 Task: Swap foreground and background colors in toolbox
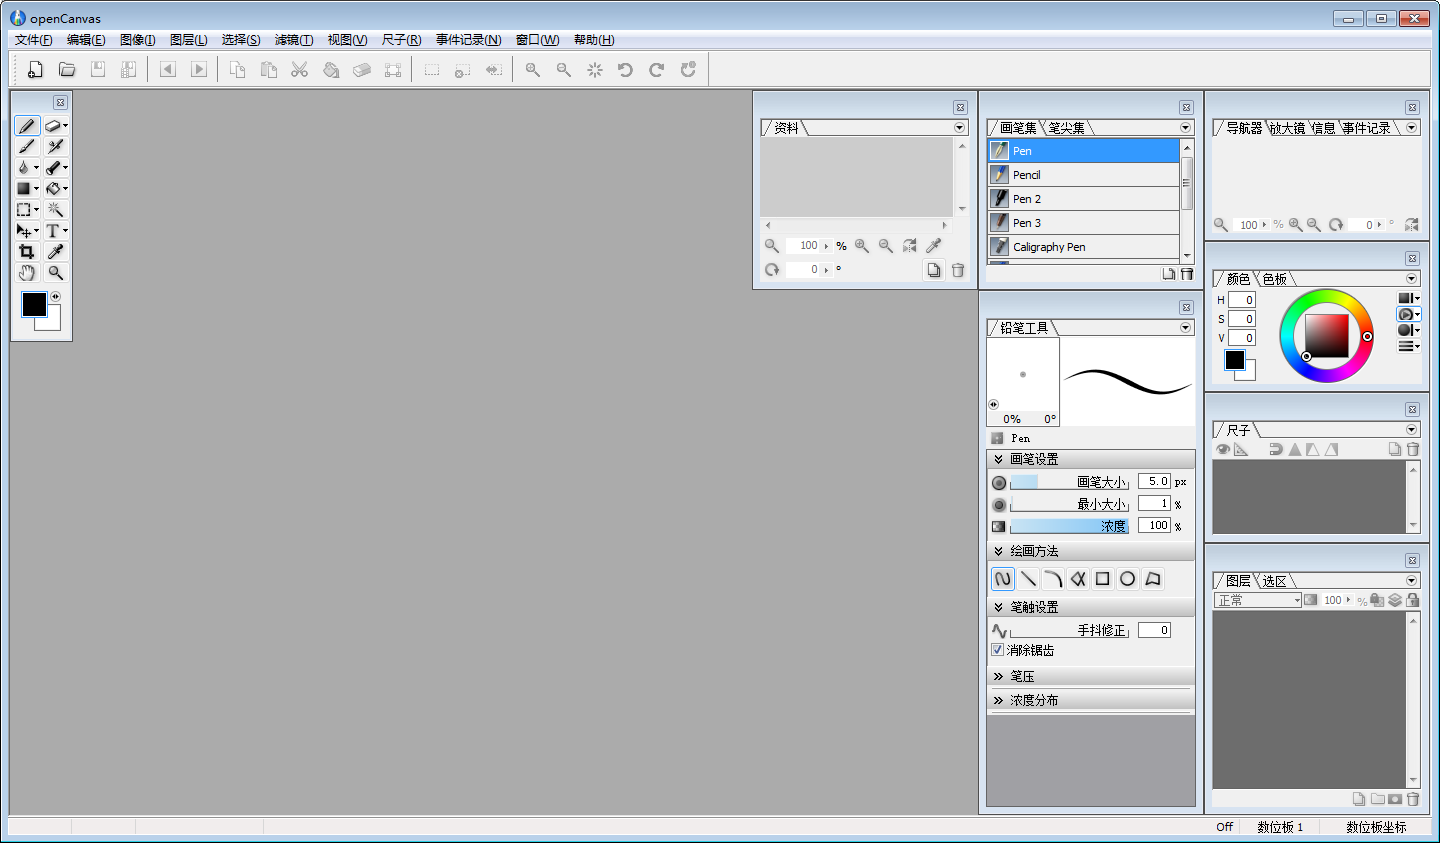56,296
